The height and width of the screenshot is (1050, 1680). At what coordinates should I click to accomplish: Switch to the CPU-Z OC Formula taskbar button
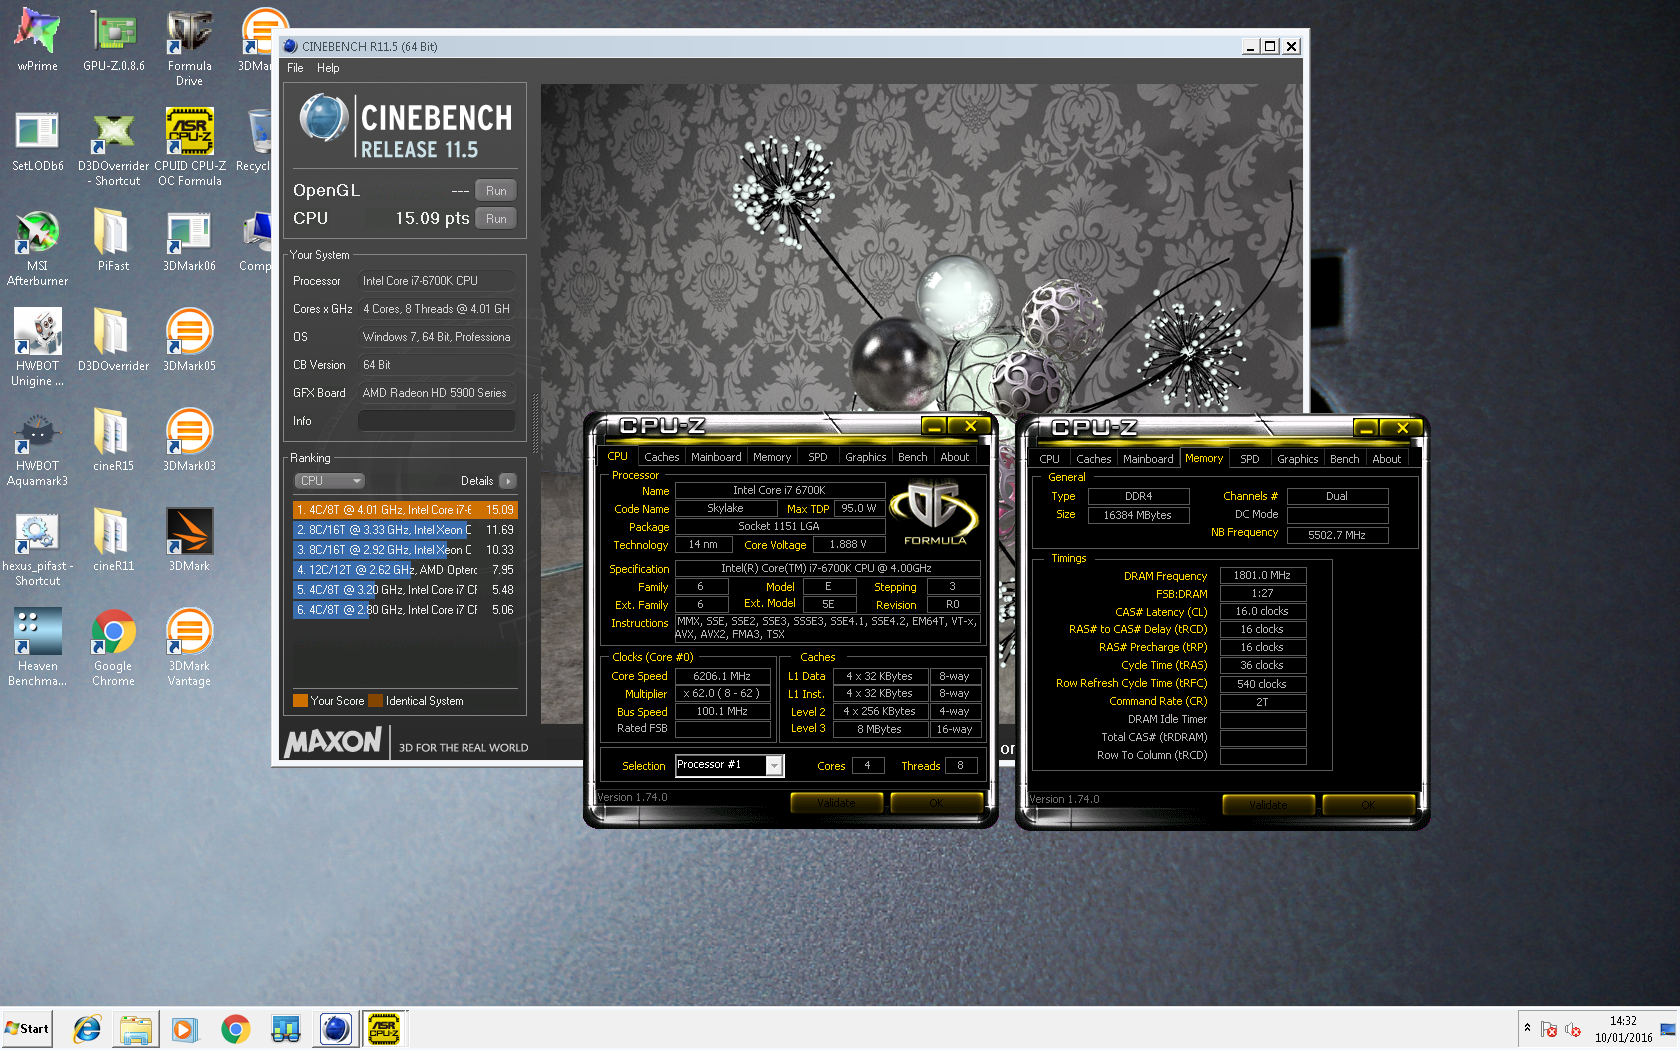(x=384, y=1028)
